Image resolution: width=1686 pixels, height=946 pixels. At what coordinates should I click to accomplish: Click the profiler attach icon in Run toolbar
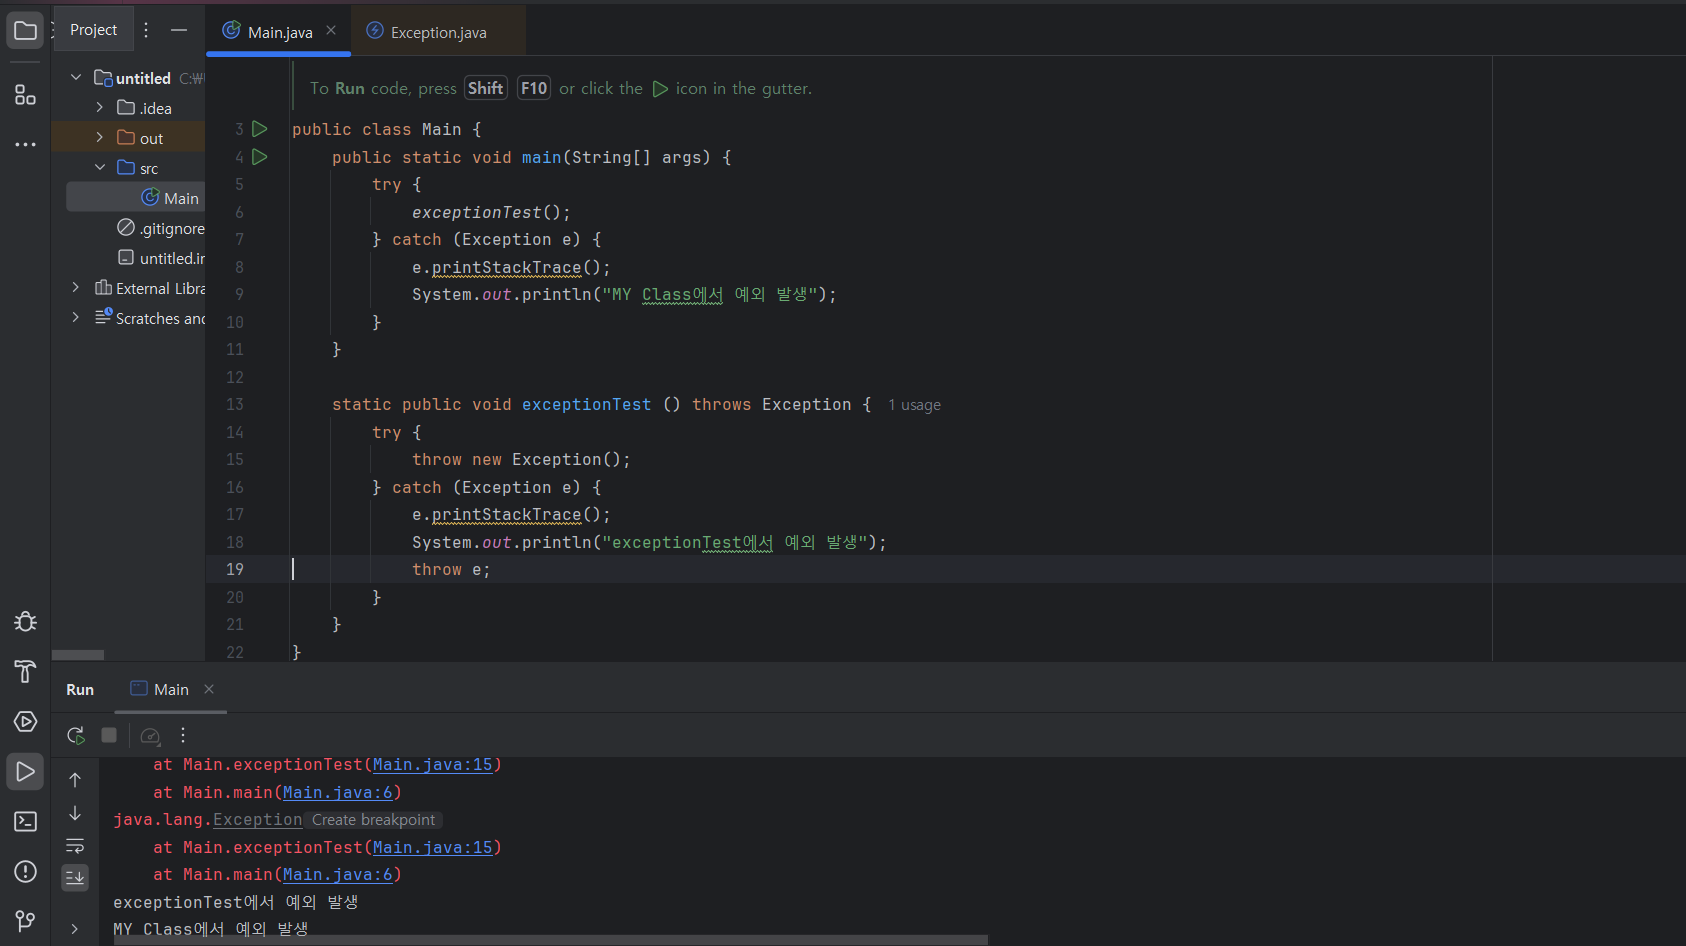coord(150,736)
